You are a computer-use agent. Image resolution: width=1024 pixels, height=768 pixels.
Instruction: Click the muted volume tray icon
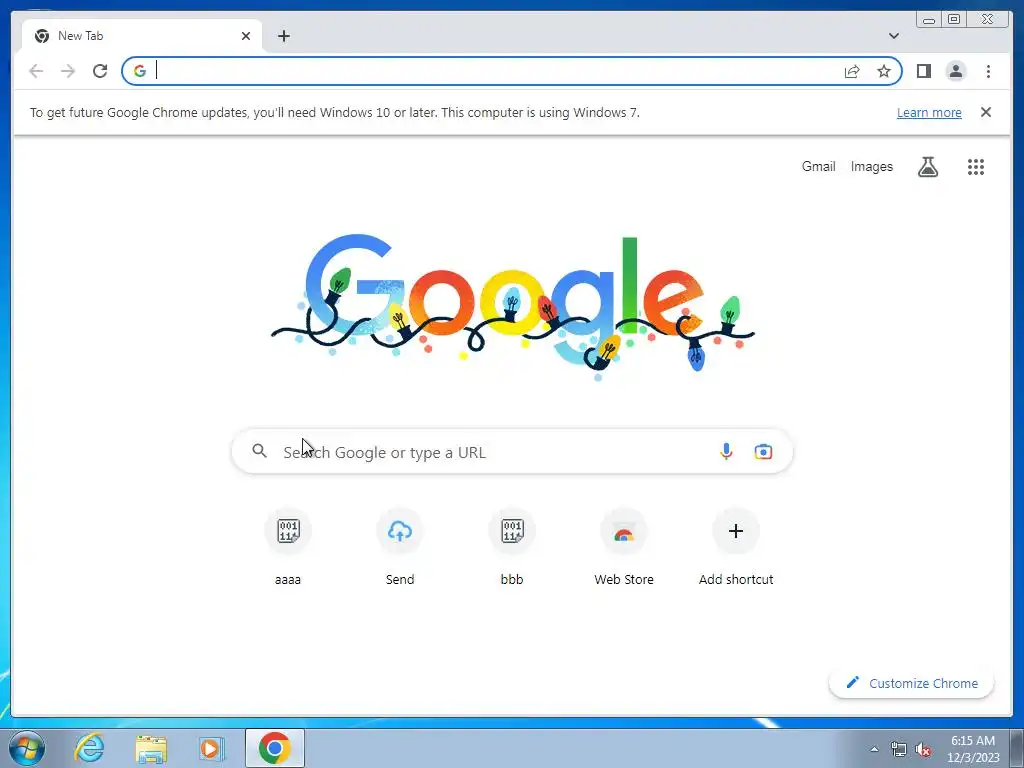(x=923, y=749)
